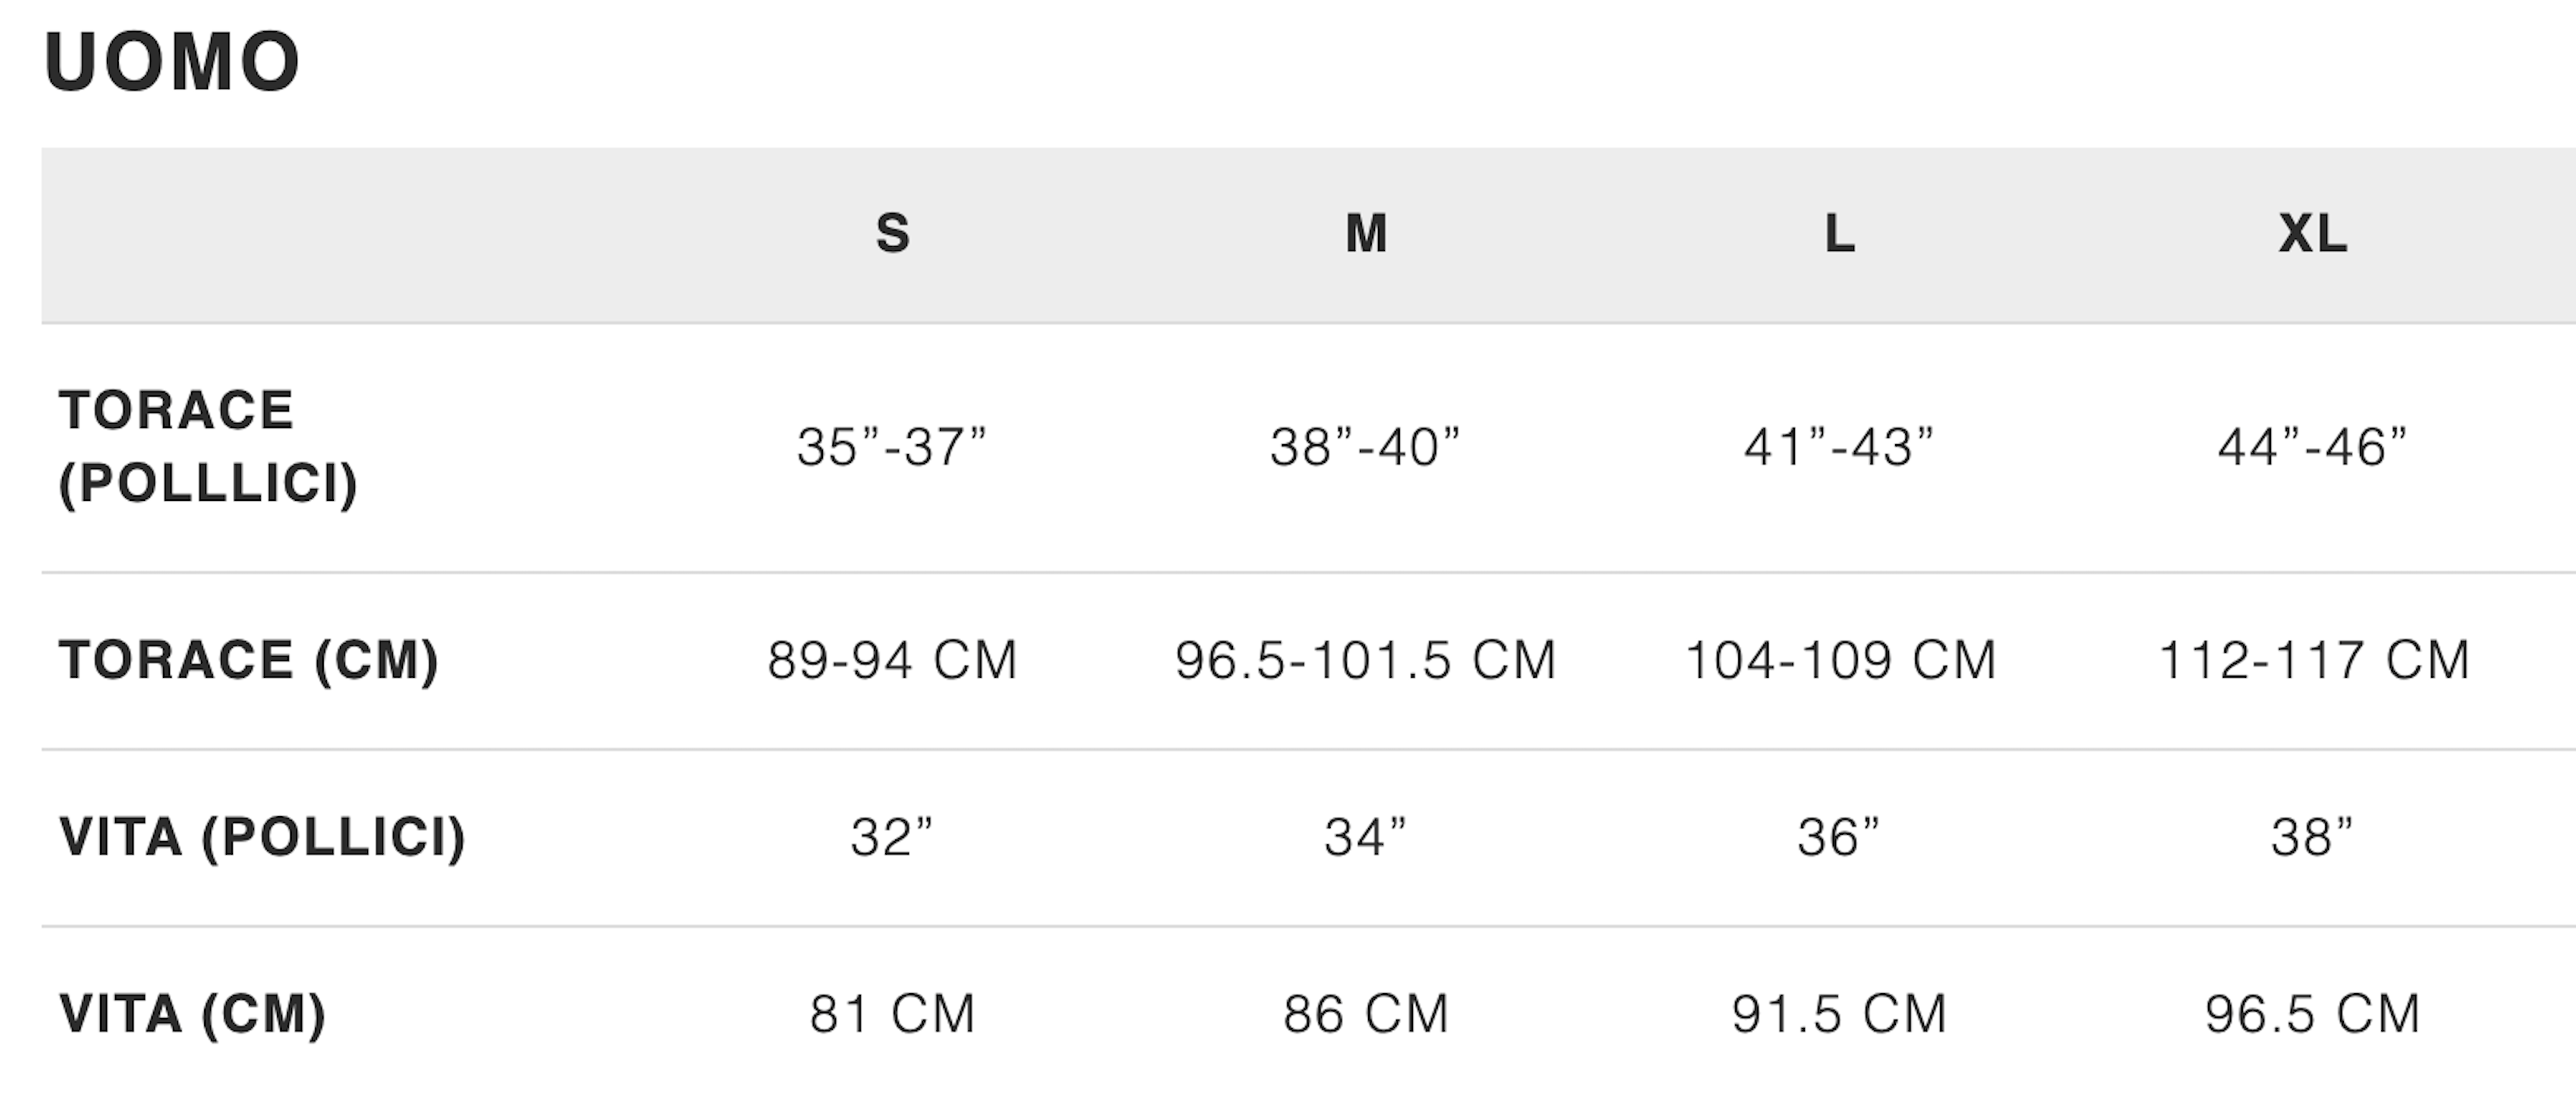Click the 96.5-101.5 CM chest cell
This screenshot has height=1098, width=2576.
click(1366, 660)
